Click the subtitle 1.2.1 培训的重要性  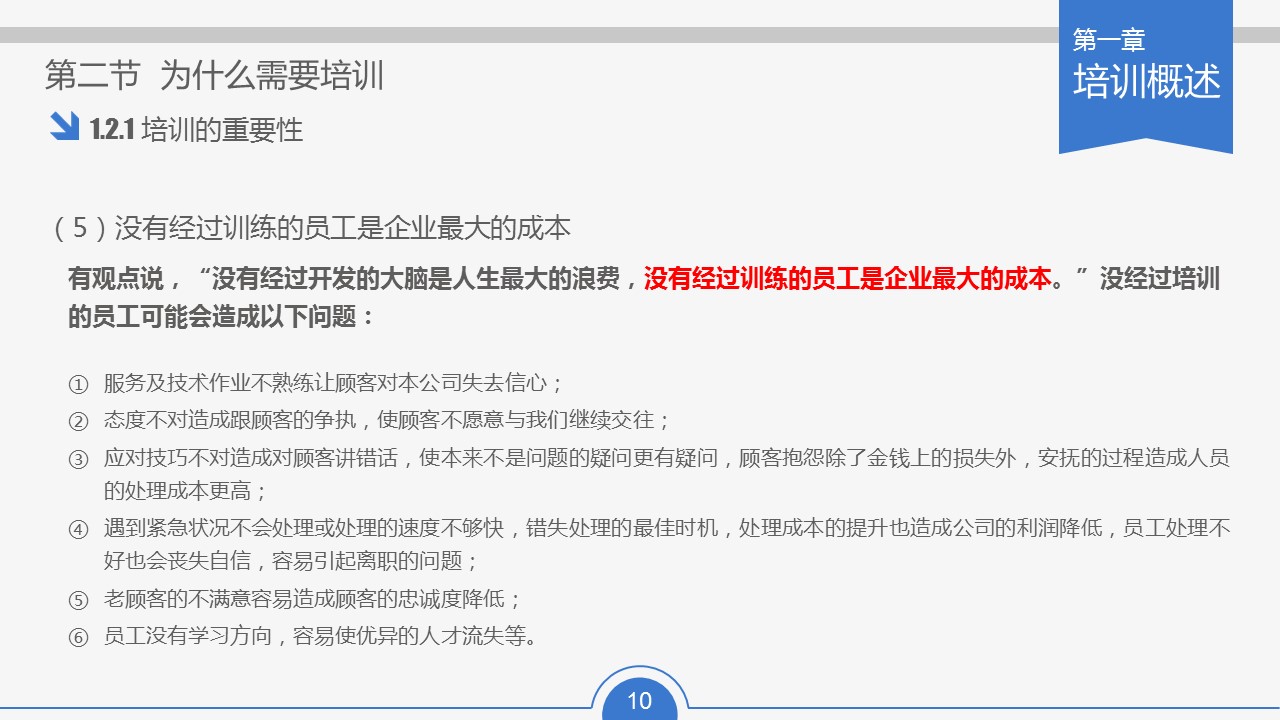196,130
